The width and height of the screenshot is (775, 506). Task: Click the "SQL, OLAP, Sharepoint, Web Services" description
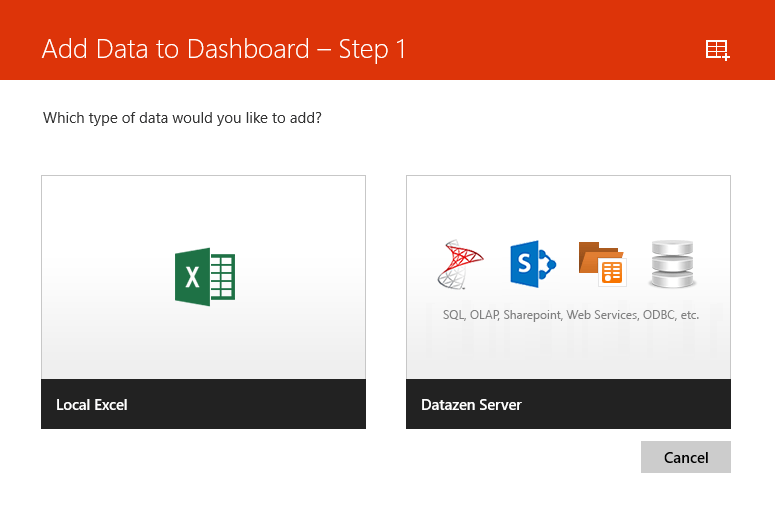click(x=540, y=315)
